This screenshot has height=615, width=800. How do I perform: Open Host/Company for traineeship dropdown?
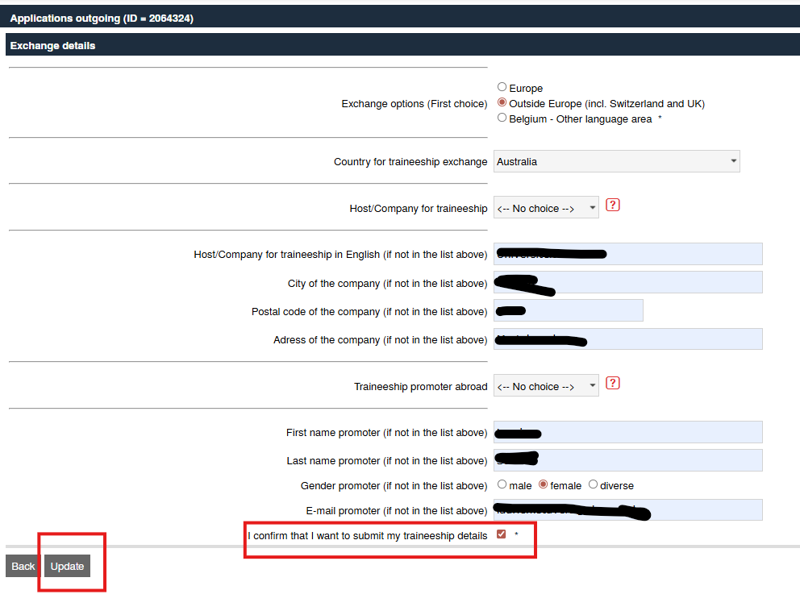[546, 208]
